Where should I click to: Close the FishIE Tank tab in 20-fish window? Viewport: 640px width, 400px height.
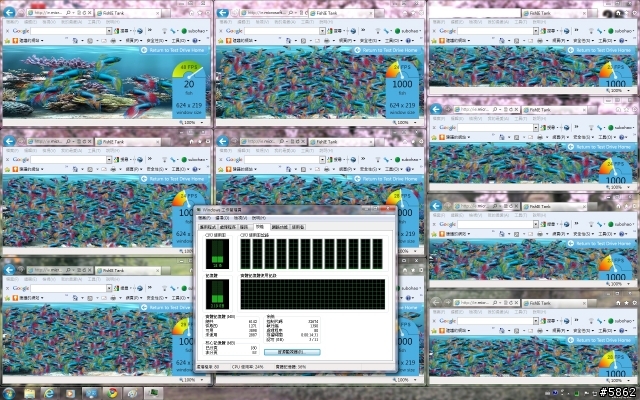(157, 13)
